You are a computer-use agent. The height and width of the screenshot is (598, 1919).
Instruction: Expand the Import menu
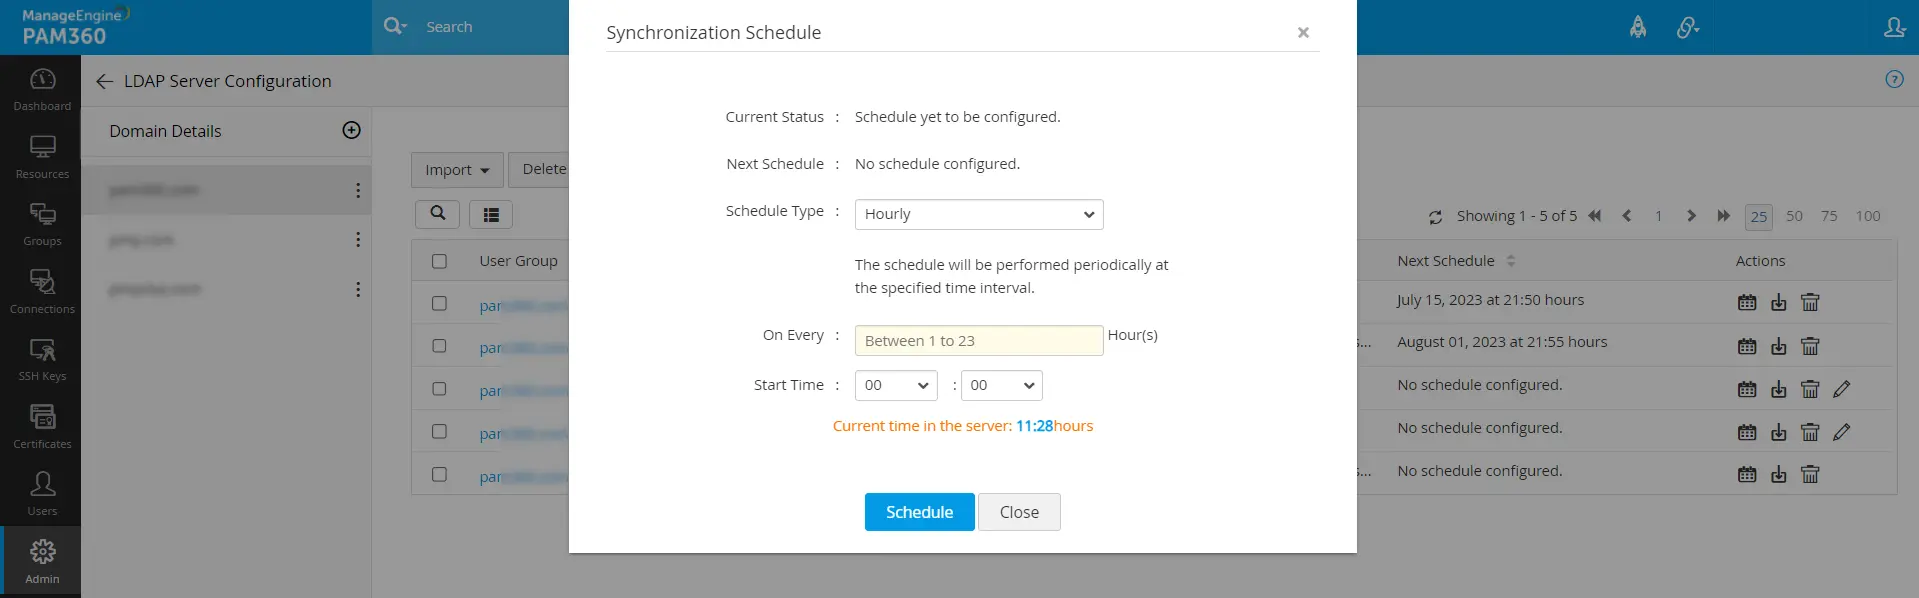[456, 169]
